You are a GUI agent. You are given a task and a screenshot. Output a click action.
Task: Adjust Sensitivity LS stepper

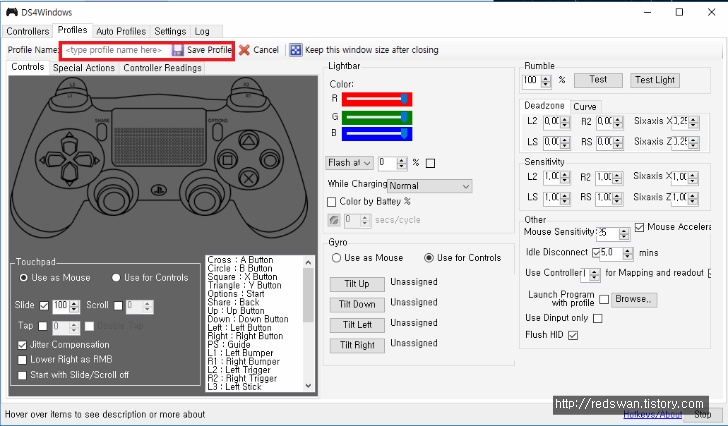click(x=565, y=199)
